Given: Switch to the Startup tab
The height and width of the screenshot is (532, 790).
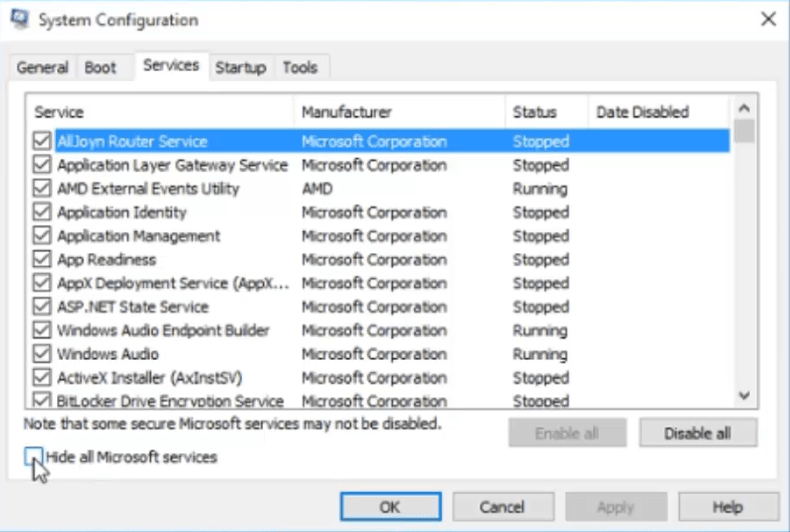Looking at the screenshot, I should click(241, 68).
